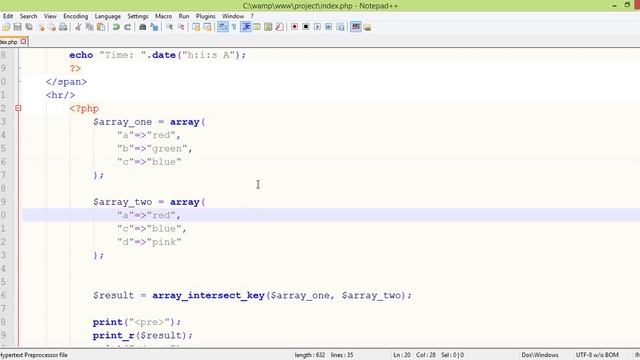The width and height of the screenshot is (640, 360).
Task: Open the Settings menu
Action: coord(138,16)
